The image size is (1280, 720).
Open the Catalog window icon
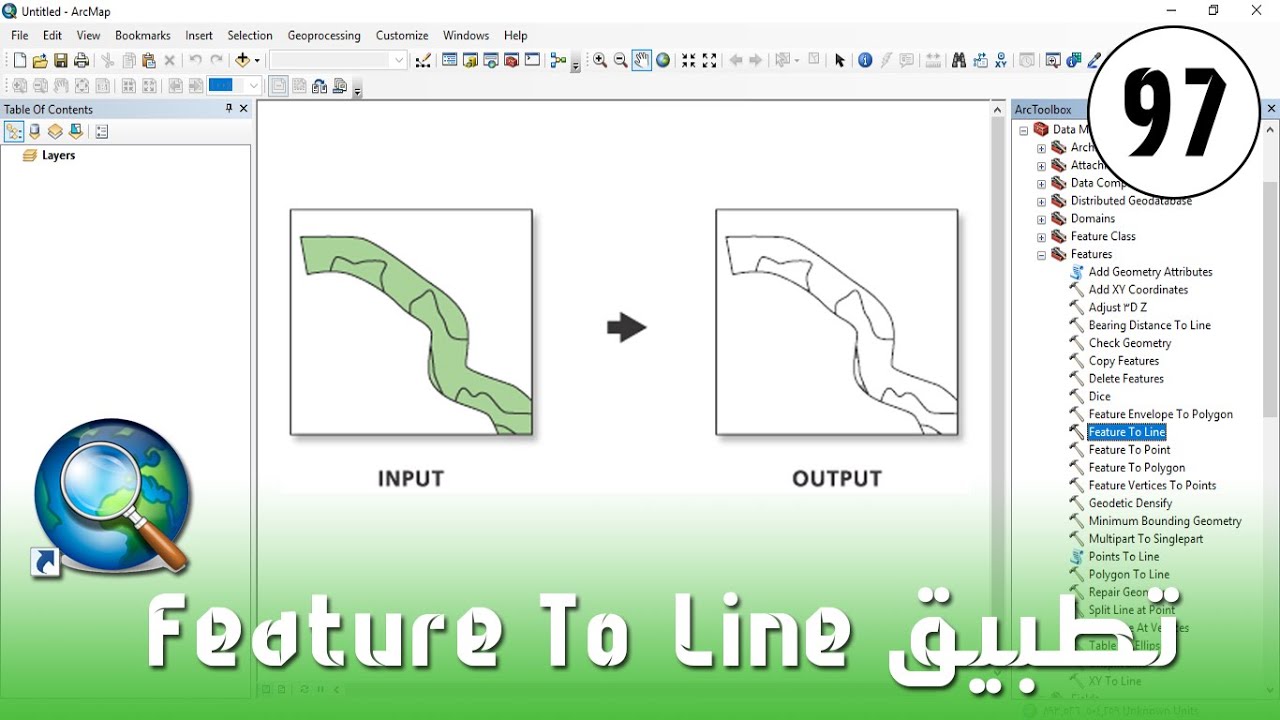point(470,61)
